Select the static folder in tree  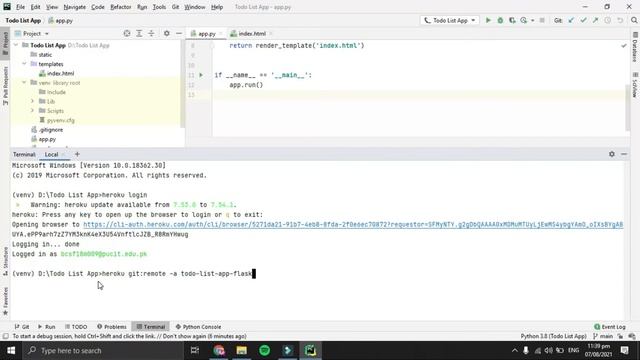pyautogui.click(x=45, y=54)
